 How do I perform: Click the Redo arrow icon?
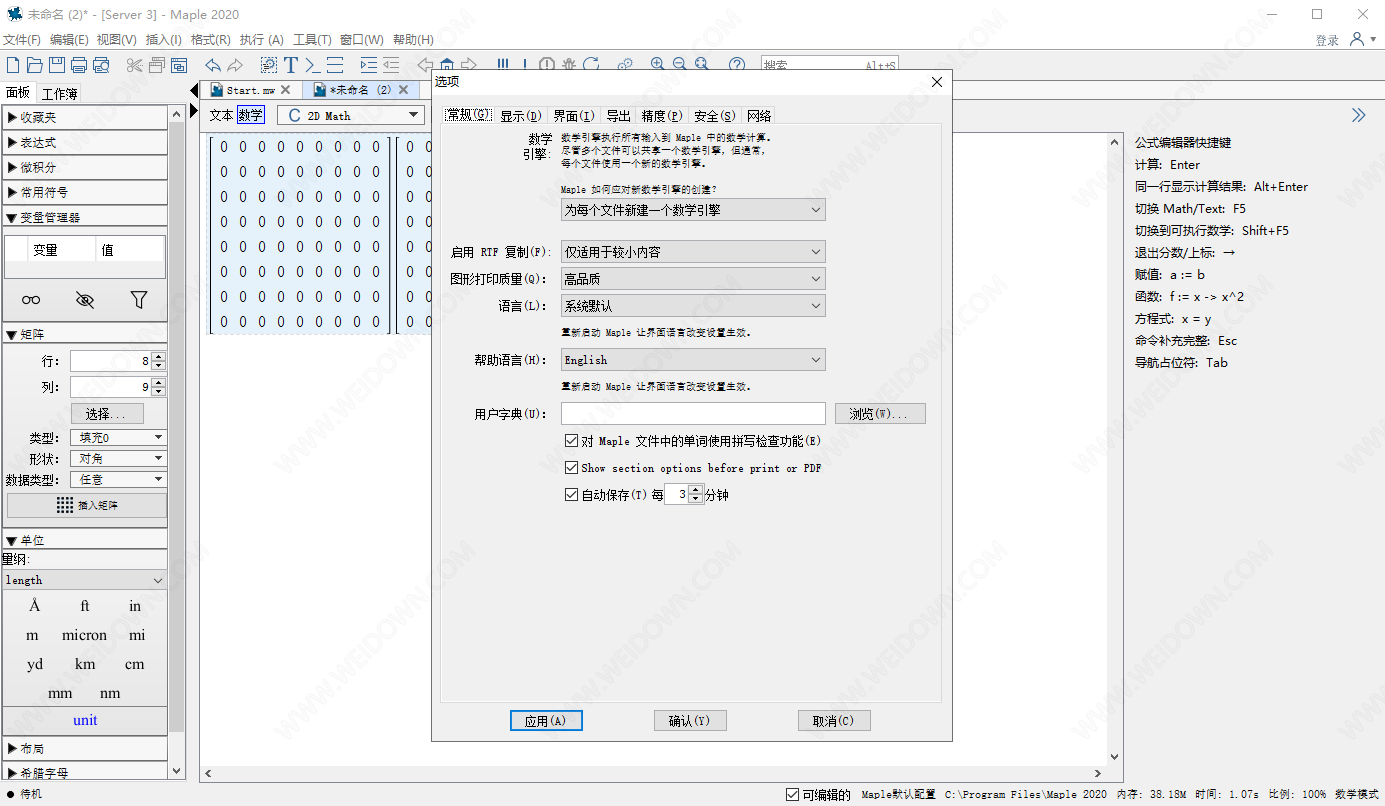(235, 65)
